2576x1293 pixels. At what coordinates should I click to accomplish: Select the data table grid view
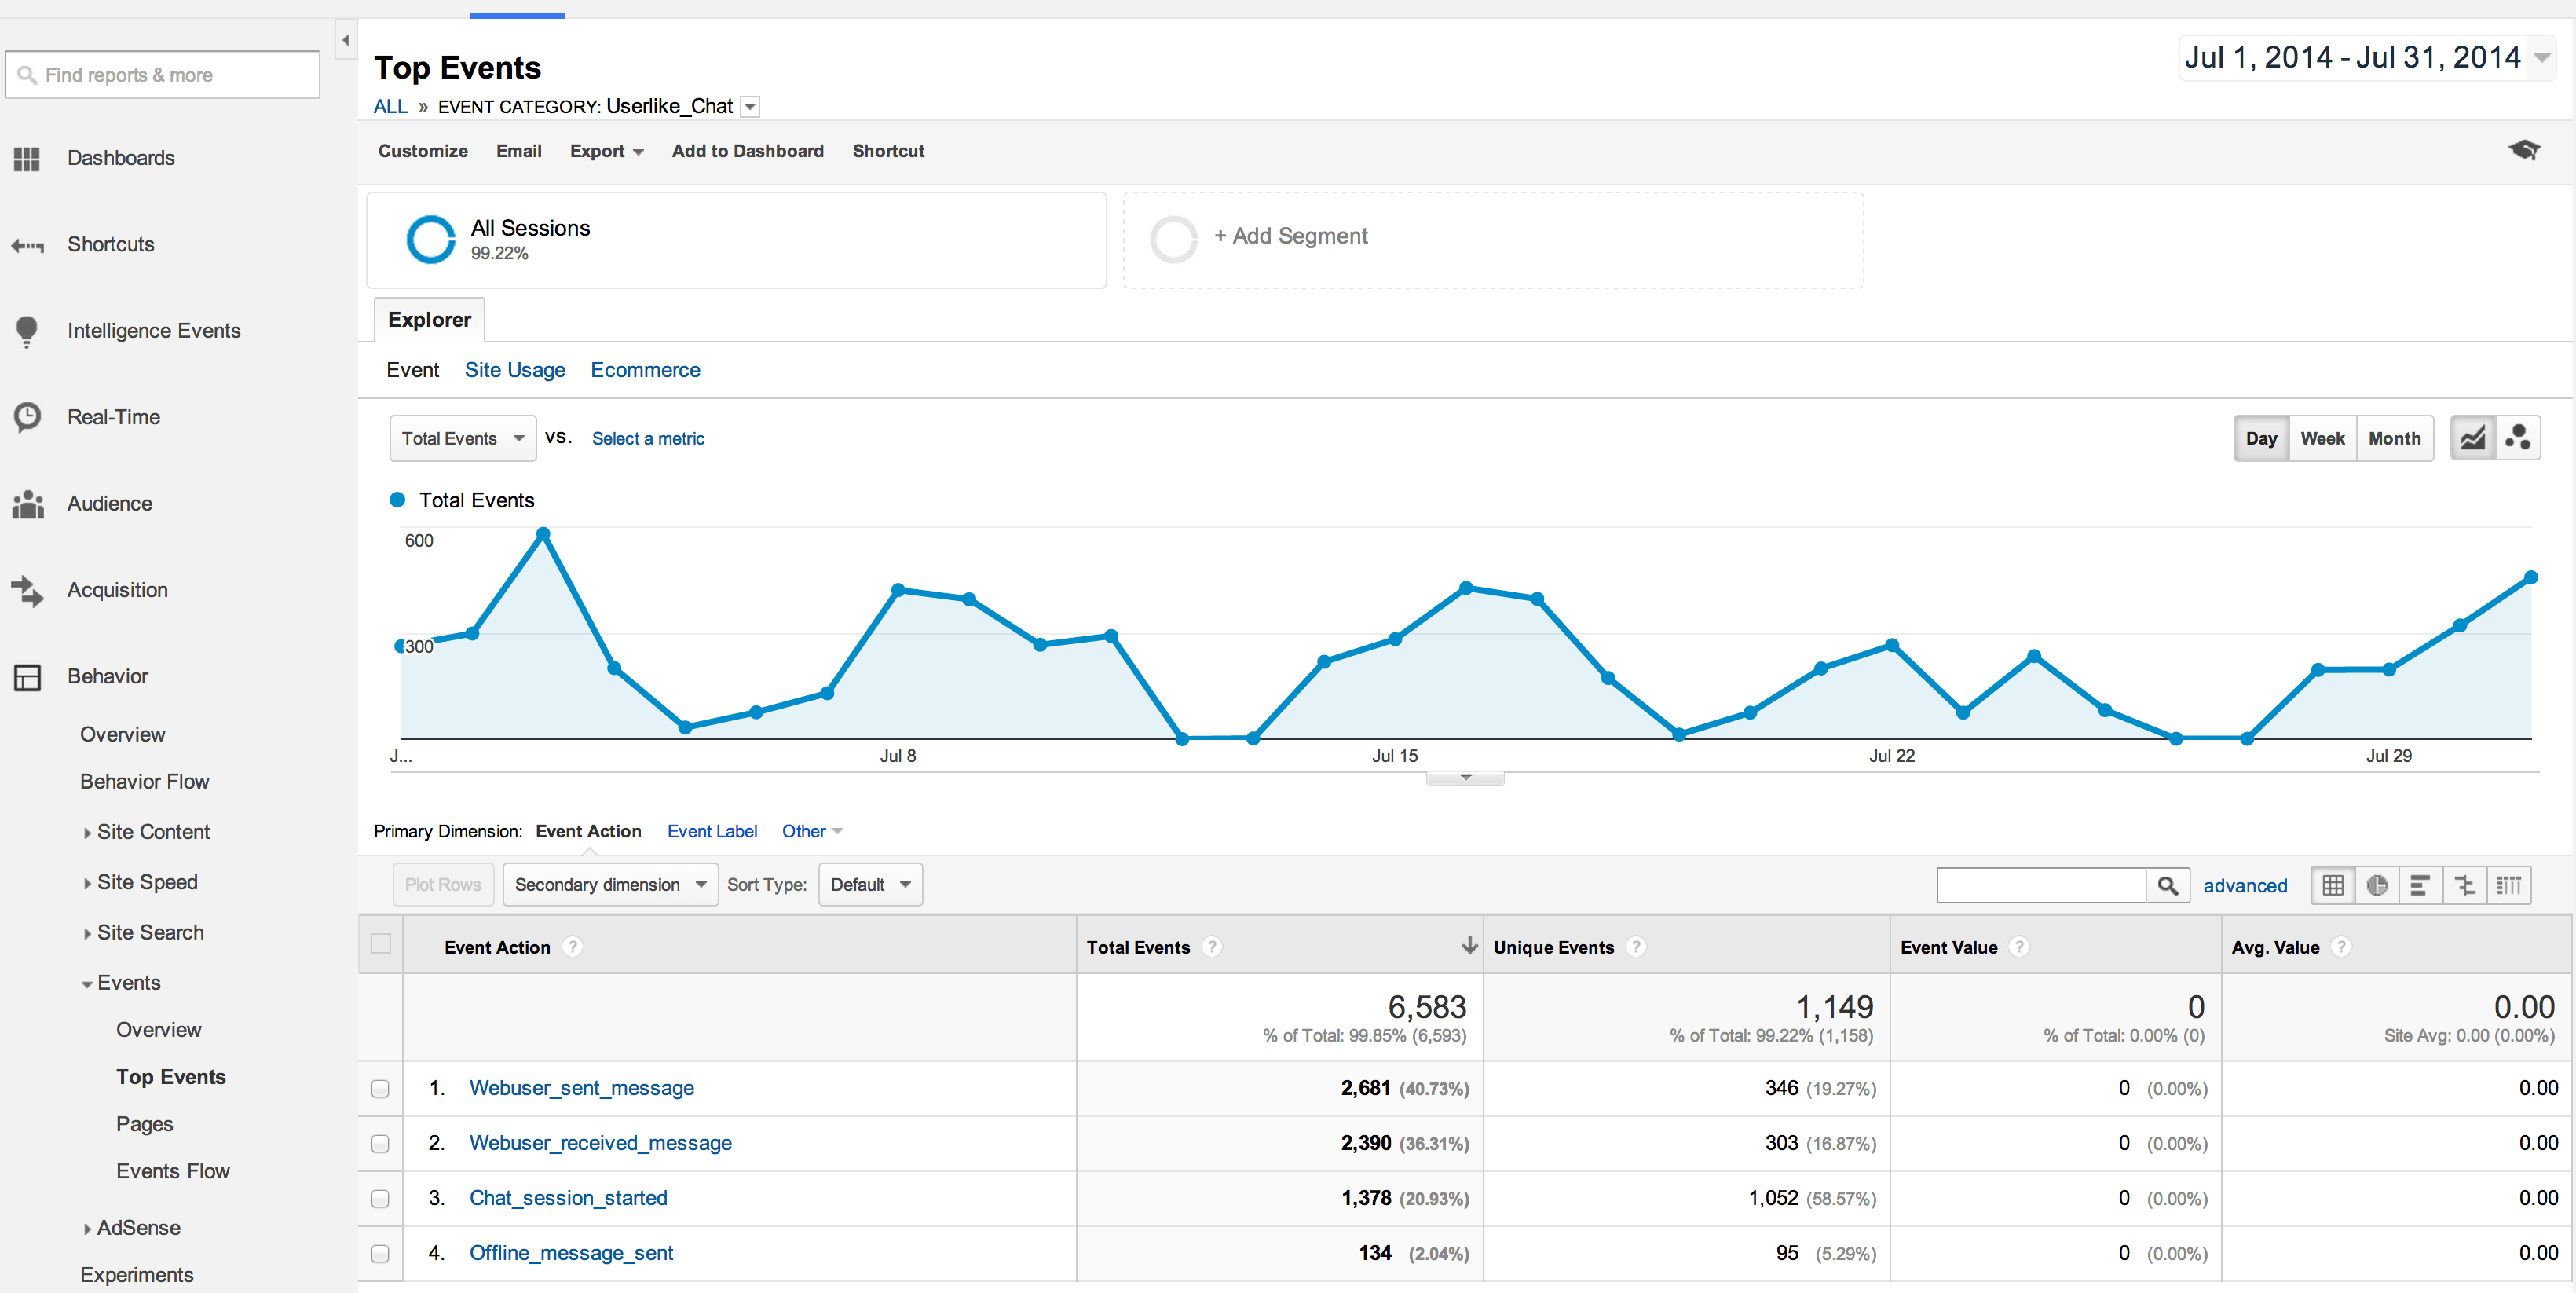click(2332, 885)
